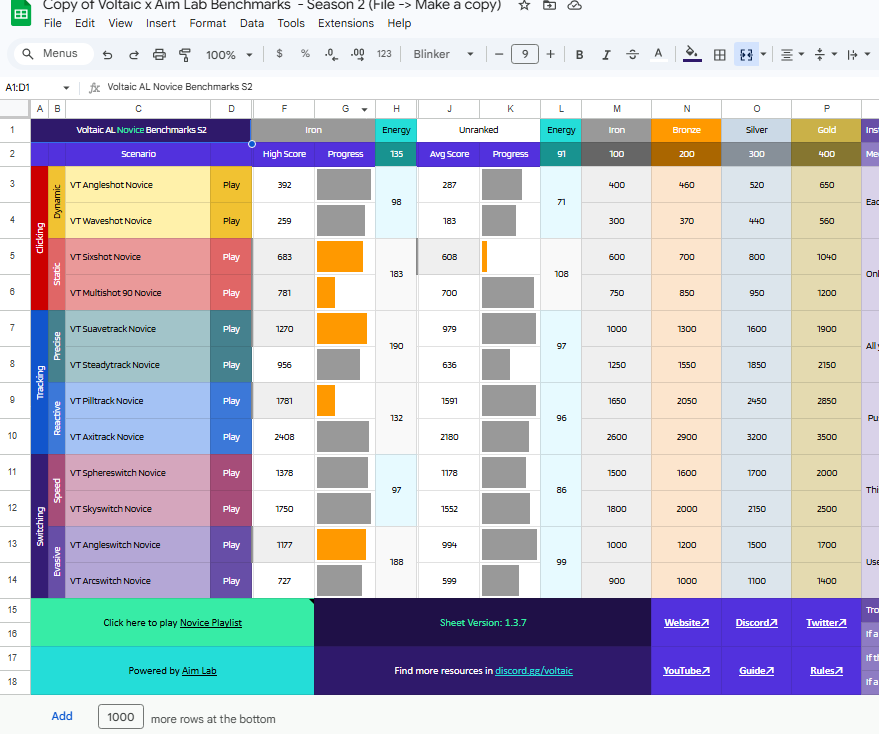The height and width of the screenshot is (734, 879).
Task: Play VT Arcswitch Novice scenario
Action: click(231, 581)
